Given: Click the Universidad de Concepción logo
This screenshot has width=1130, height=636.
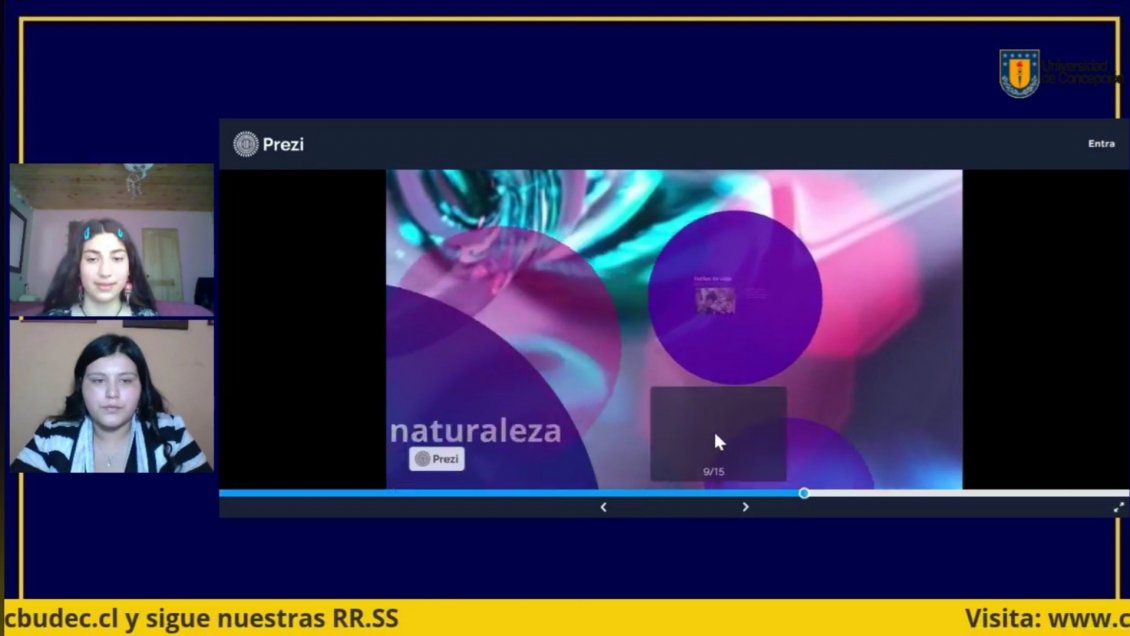Looking at the screenshot, I should pyautogui.click(x=1019, y=73).
